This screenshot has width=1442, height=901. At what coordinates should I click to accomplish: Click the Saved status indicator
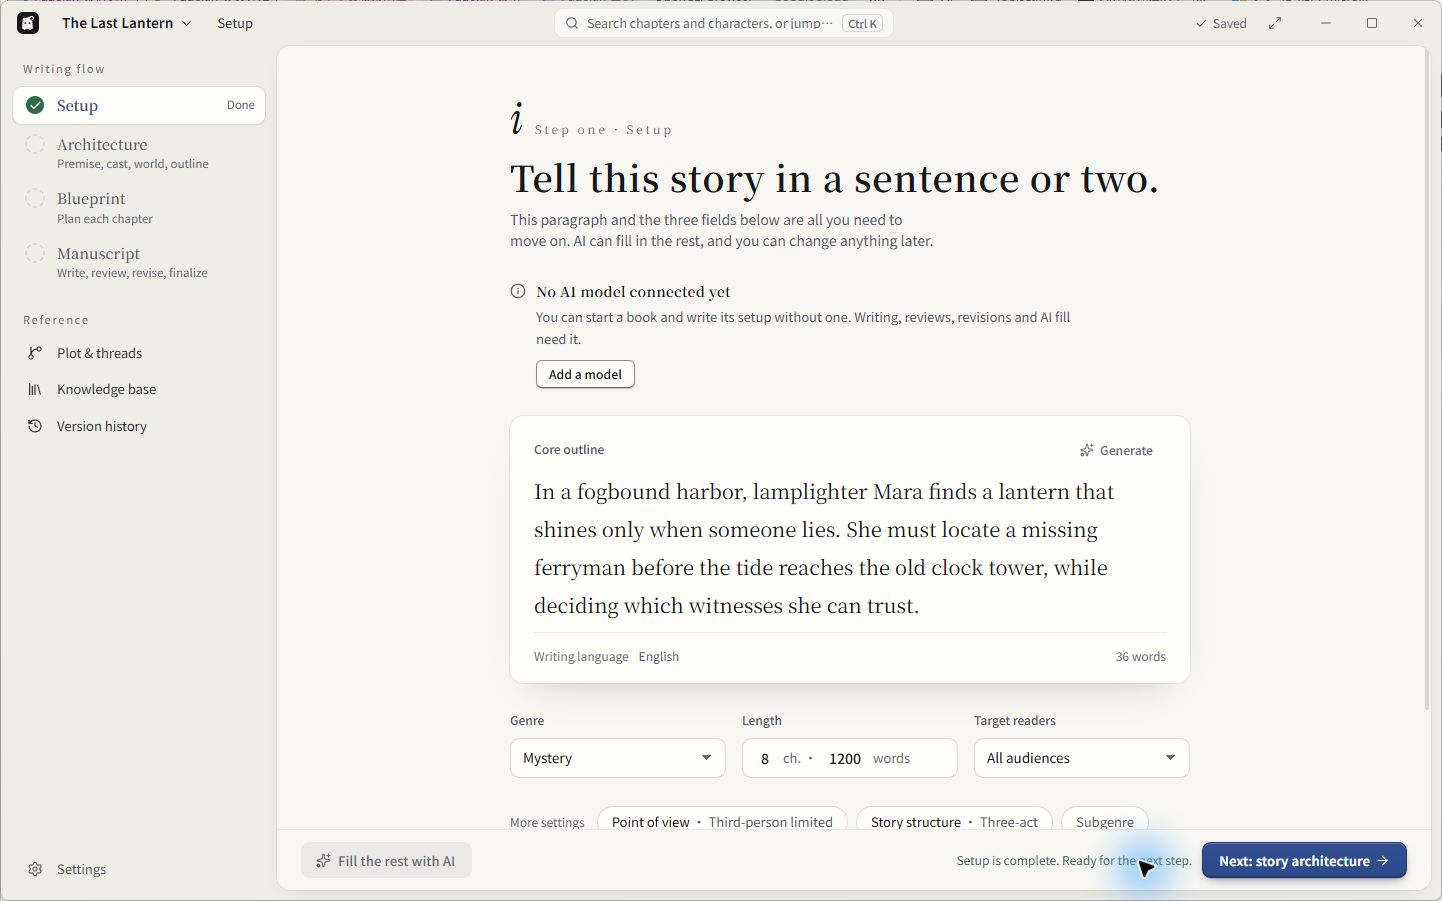tap(1221, 23)
